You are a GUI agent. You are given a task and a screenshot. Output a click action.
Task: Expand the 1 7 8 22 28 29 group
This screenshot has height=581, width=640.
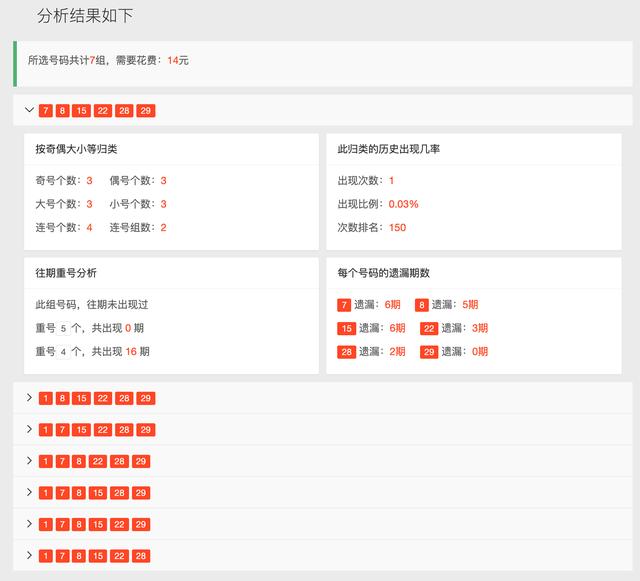click(30, 461)
